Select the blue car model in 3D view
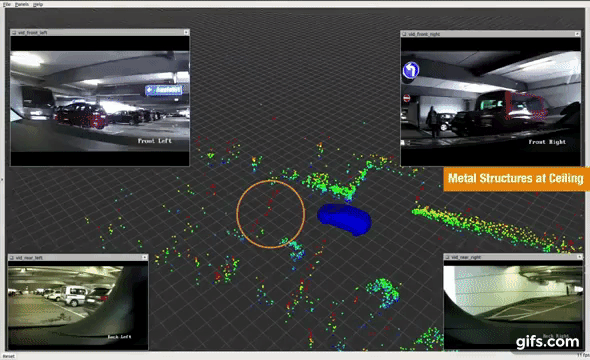 345,219
